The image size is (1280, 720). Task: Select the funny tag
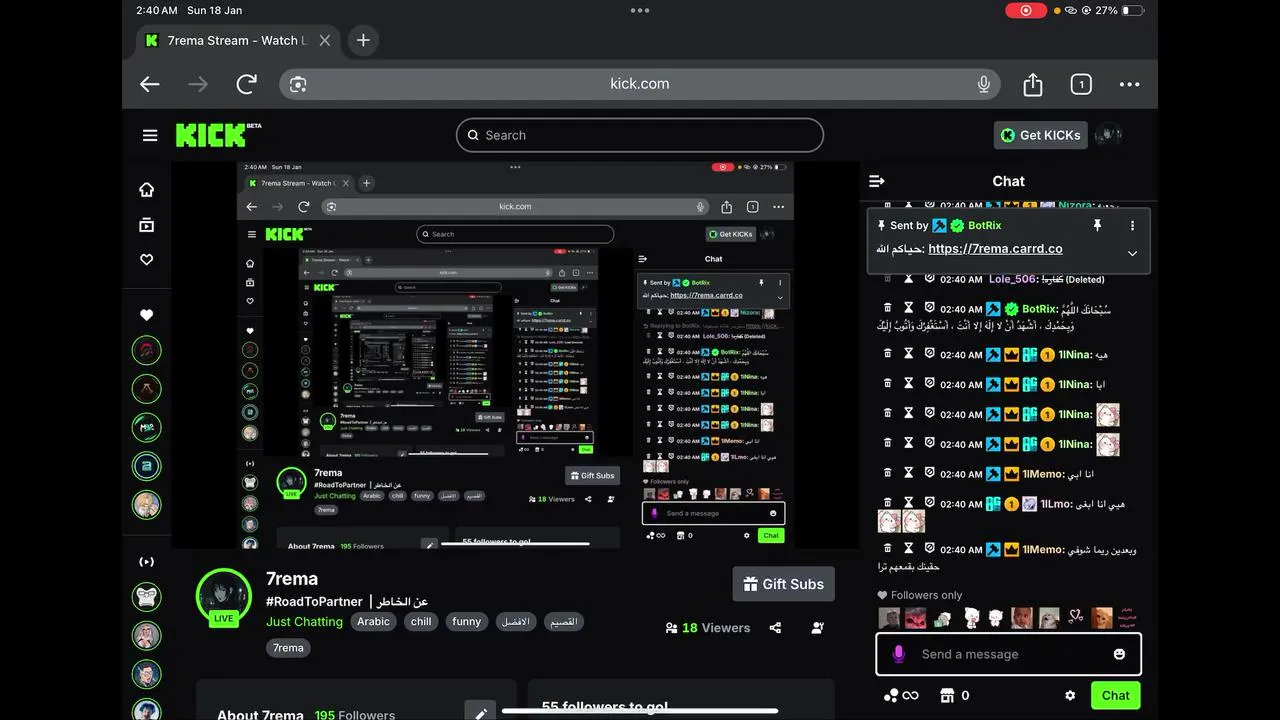tap(466, 621)
